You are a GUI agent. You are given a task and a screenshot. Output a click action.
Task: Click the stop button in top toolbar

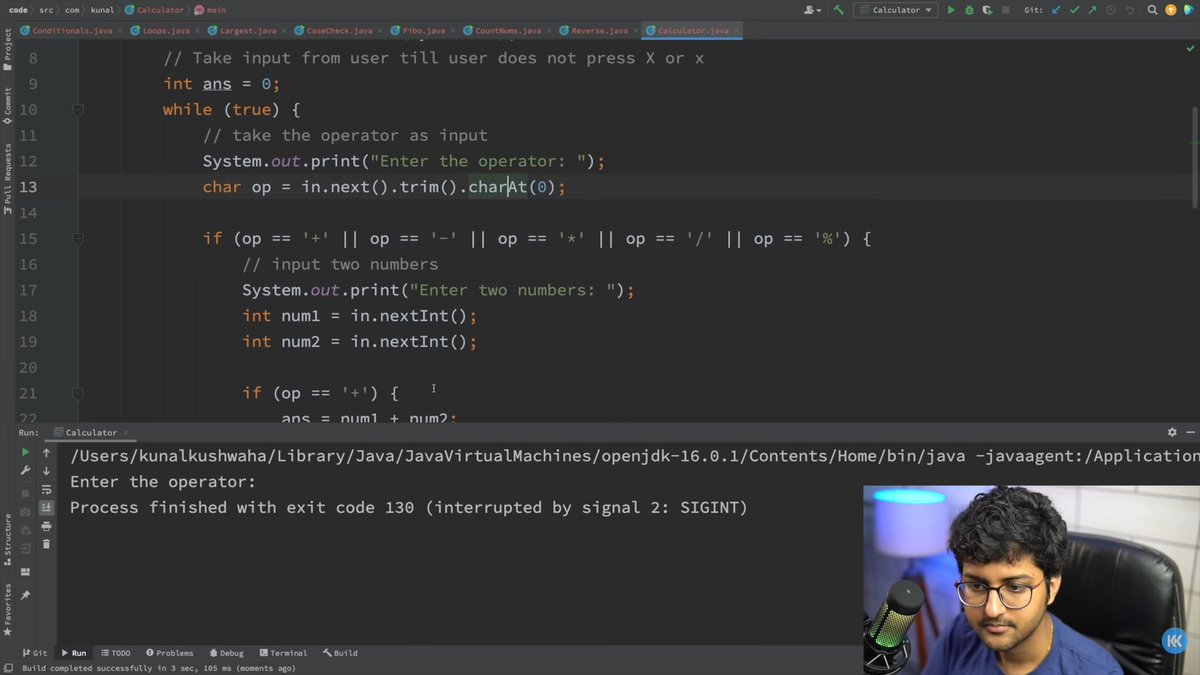pos(1005,10)
